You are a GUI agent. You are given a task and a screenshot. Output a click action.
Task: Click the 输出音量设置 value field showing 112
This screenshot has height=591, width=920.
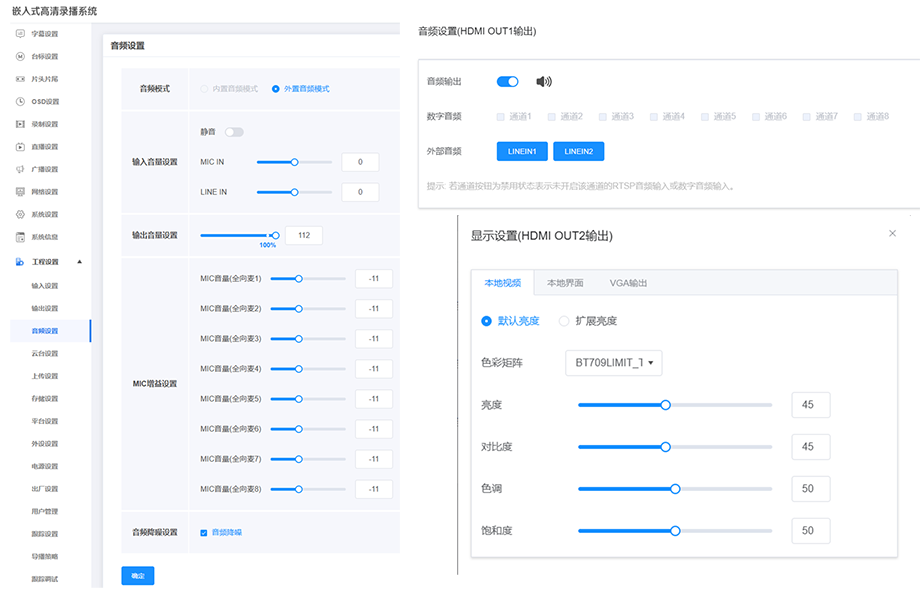(x=304, y=236)
